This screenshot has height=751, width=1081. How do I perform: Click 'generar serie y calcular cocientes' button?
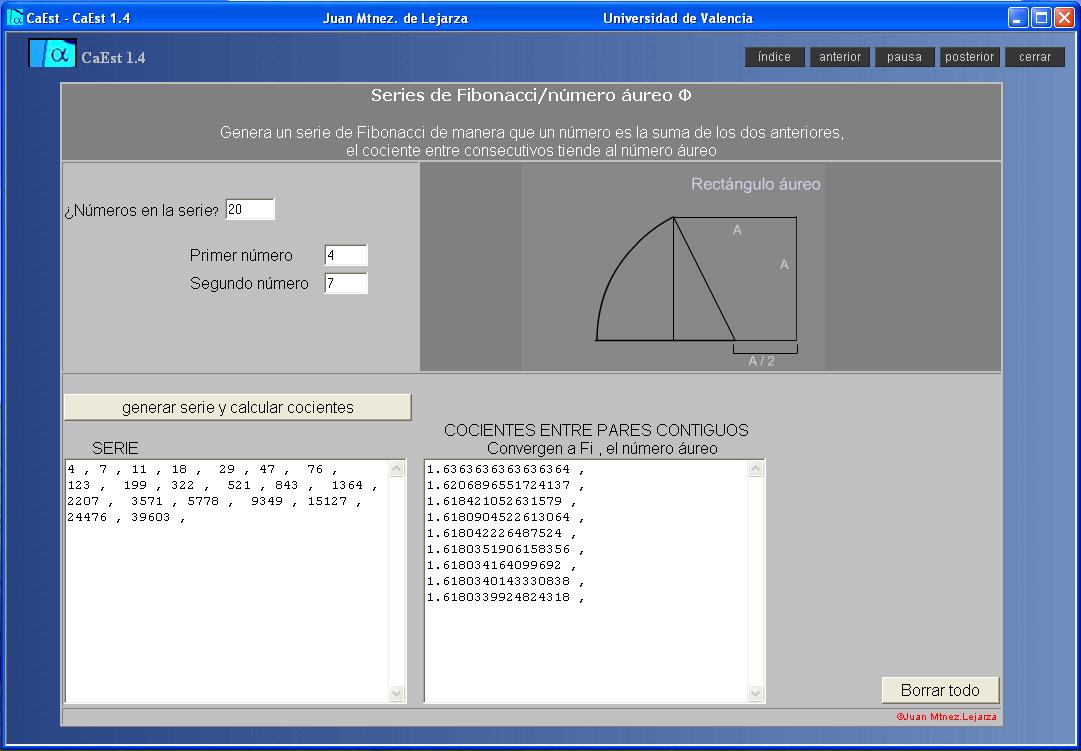pyautogui.click(x=238, y=408)
